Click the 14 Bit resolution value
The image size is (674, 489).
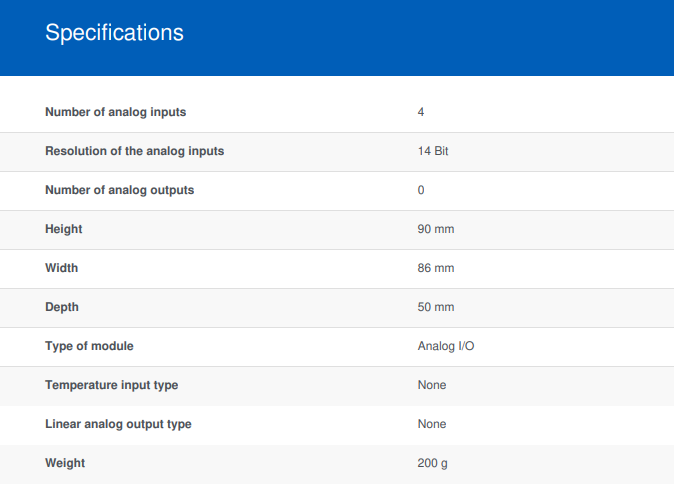tap(433, 151)
